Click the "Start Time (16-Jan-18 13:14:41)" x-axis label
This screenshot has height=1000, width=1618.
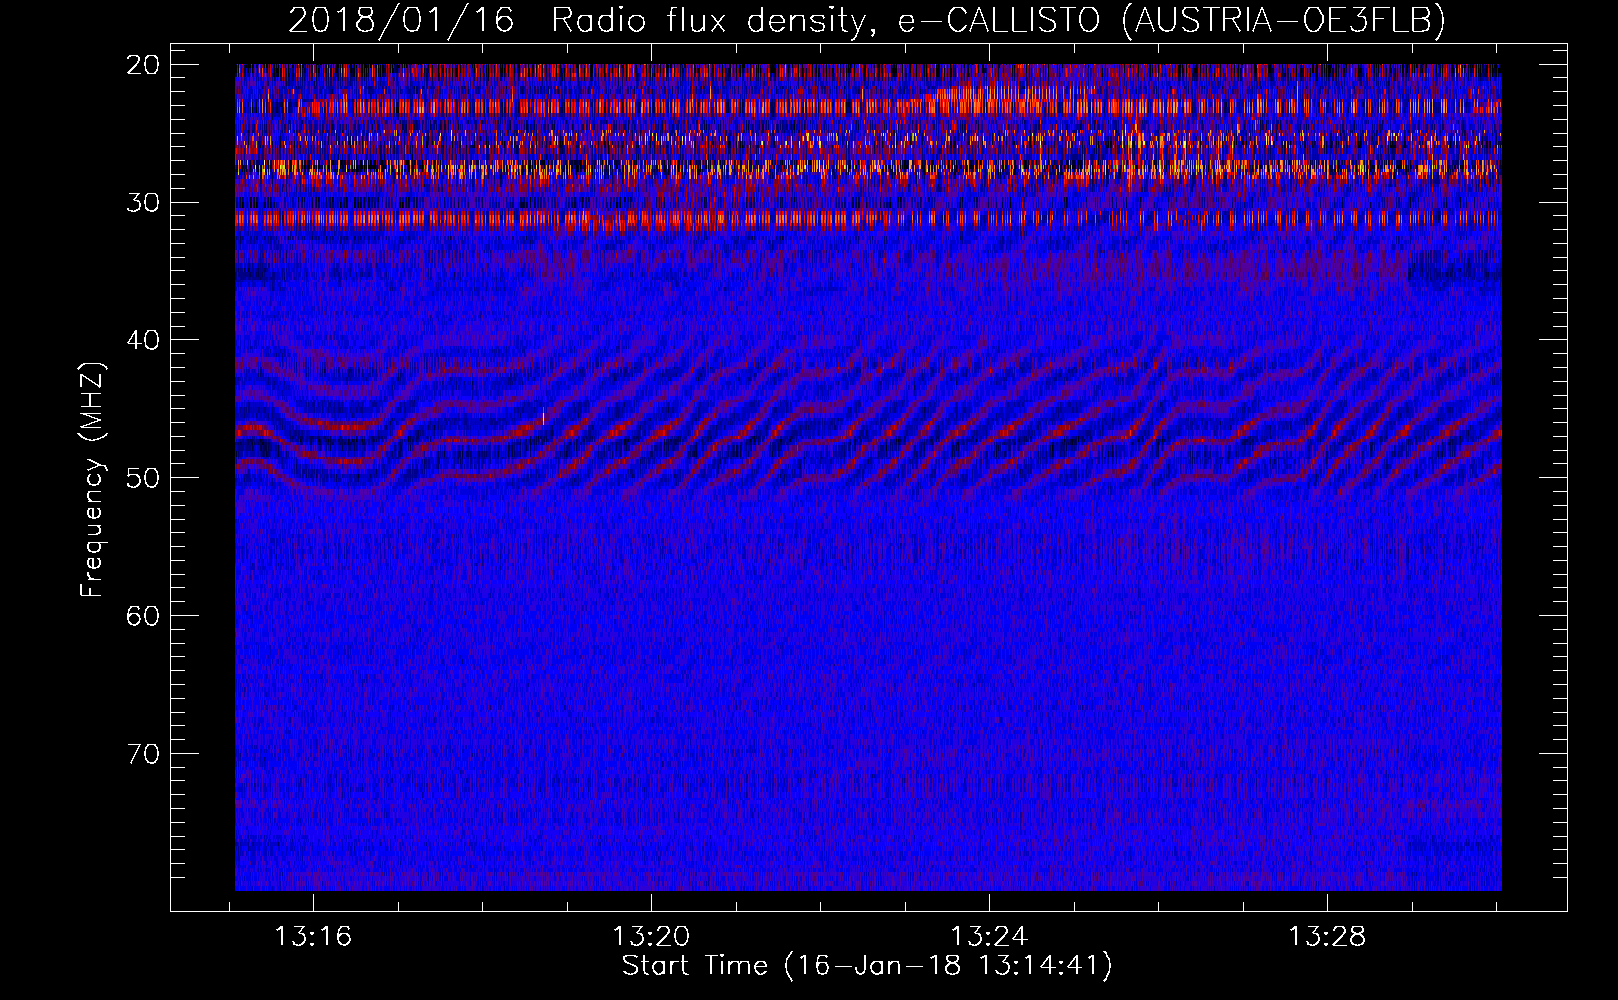[x=867, y=966]
